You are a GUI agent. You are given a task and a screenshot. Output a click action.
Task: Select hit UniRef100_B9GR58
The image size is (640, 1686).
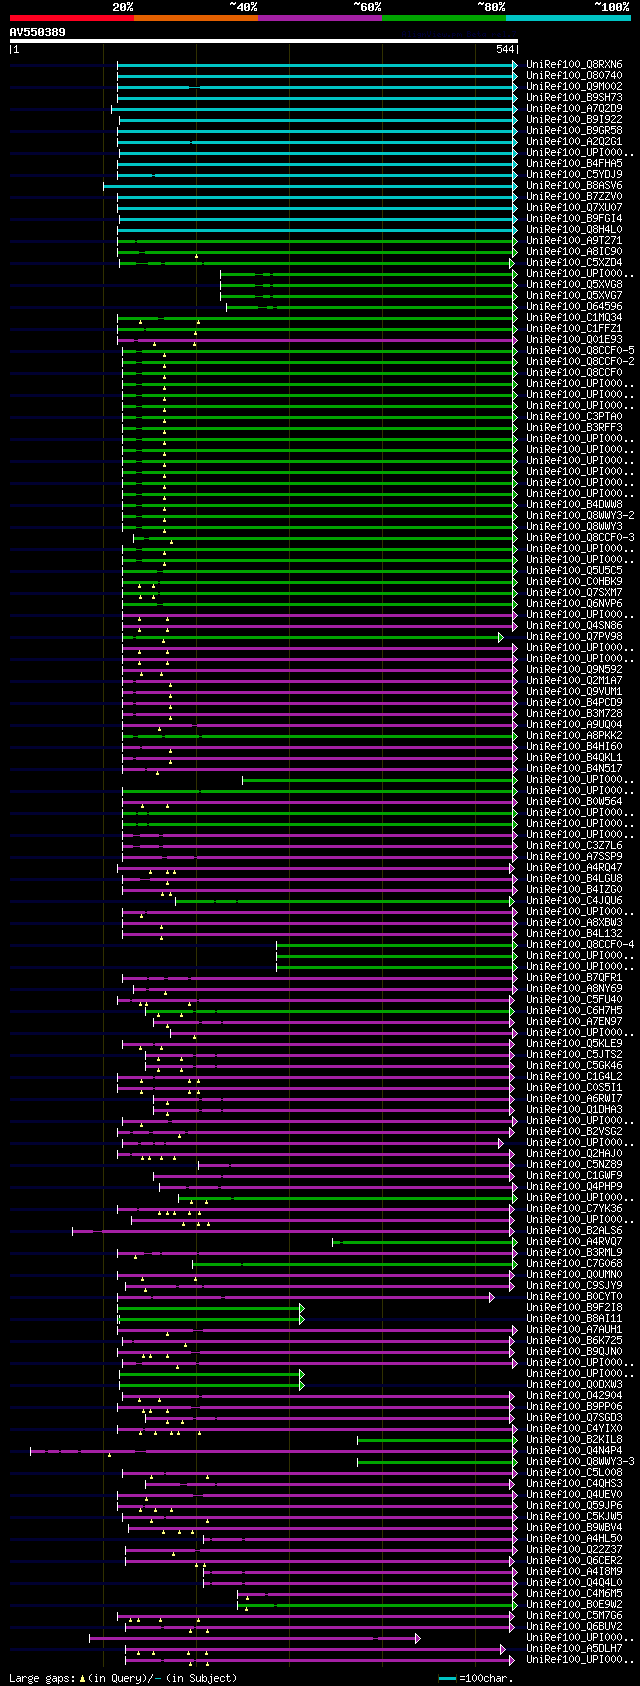coord(574,130)
